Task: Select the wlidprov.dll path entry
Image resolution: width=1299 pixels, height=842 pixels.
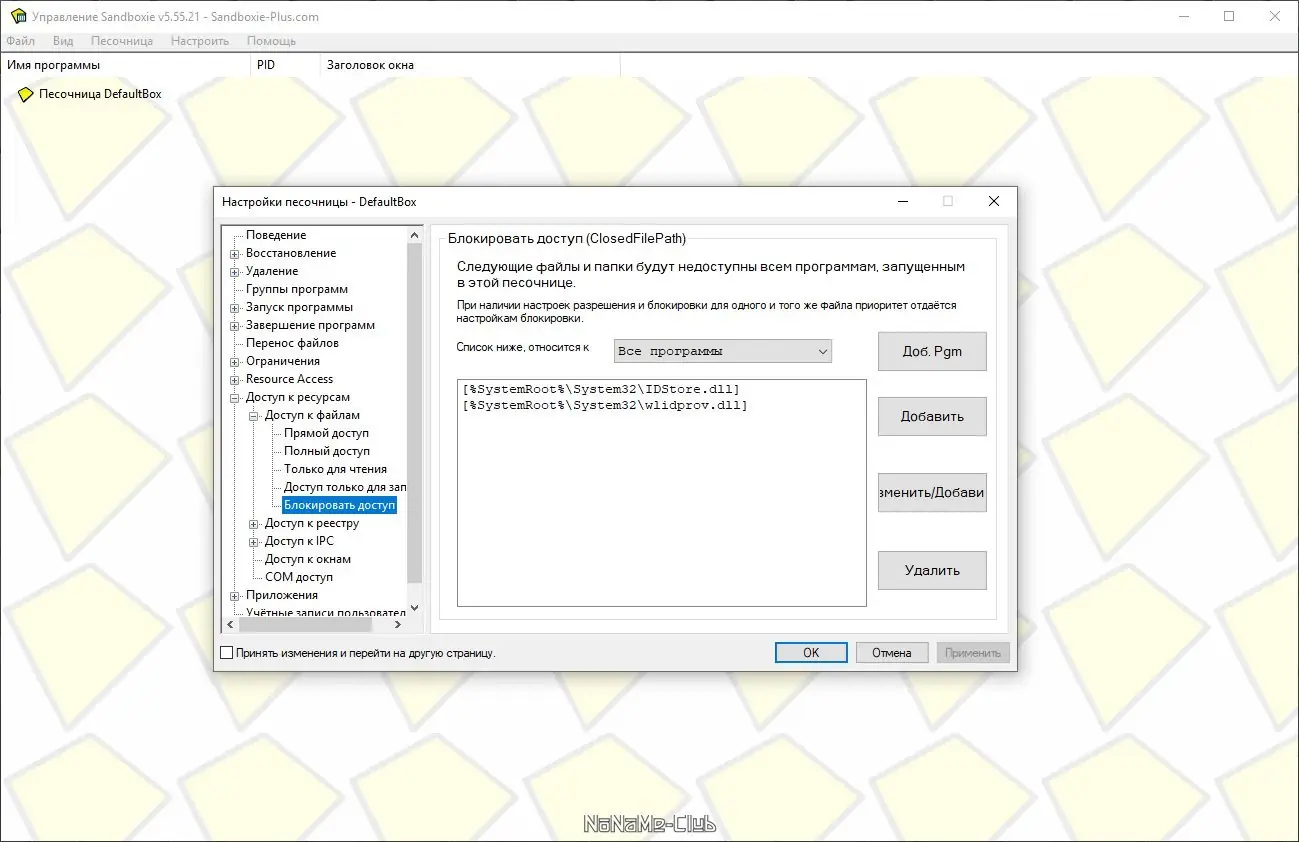Action: click(605, 405)
